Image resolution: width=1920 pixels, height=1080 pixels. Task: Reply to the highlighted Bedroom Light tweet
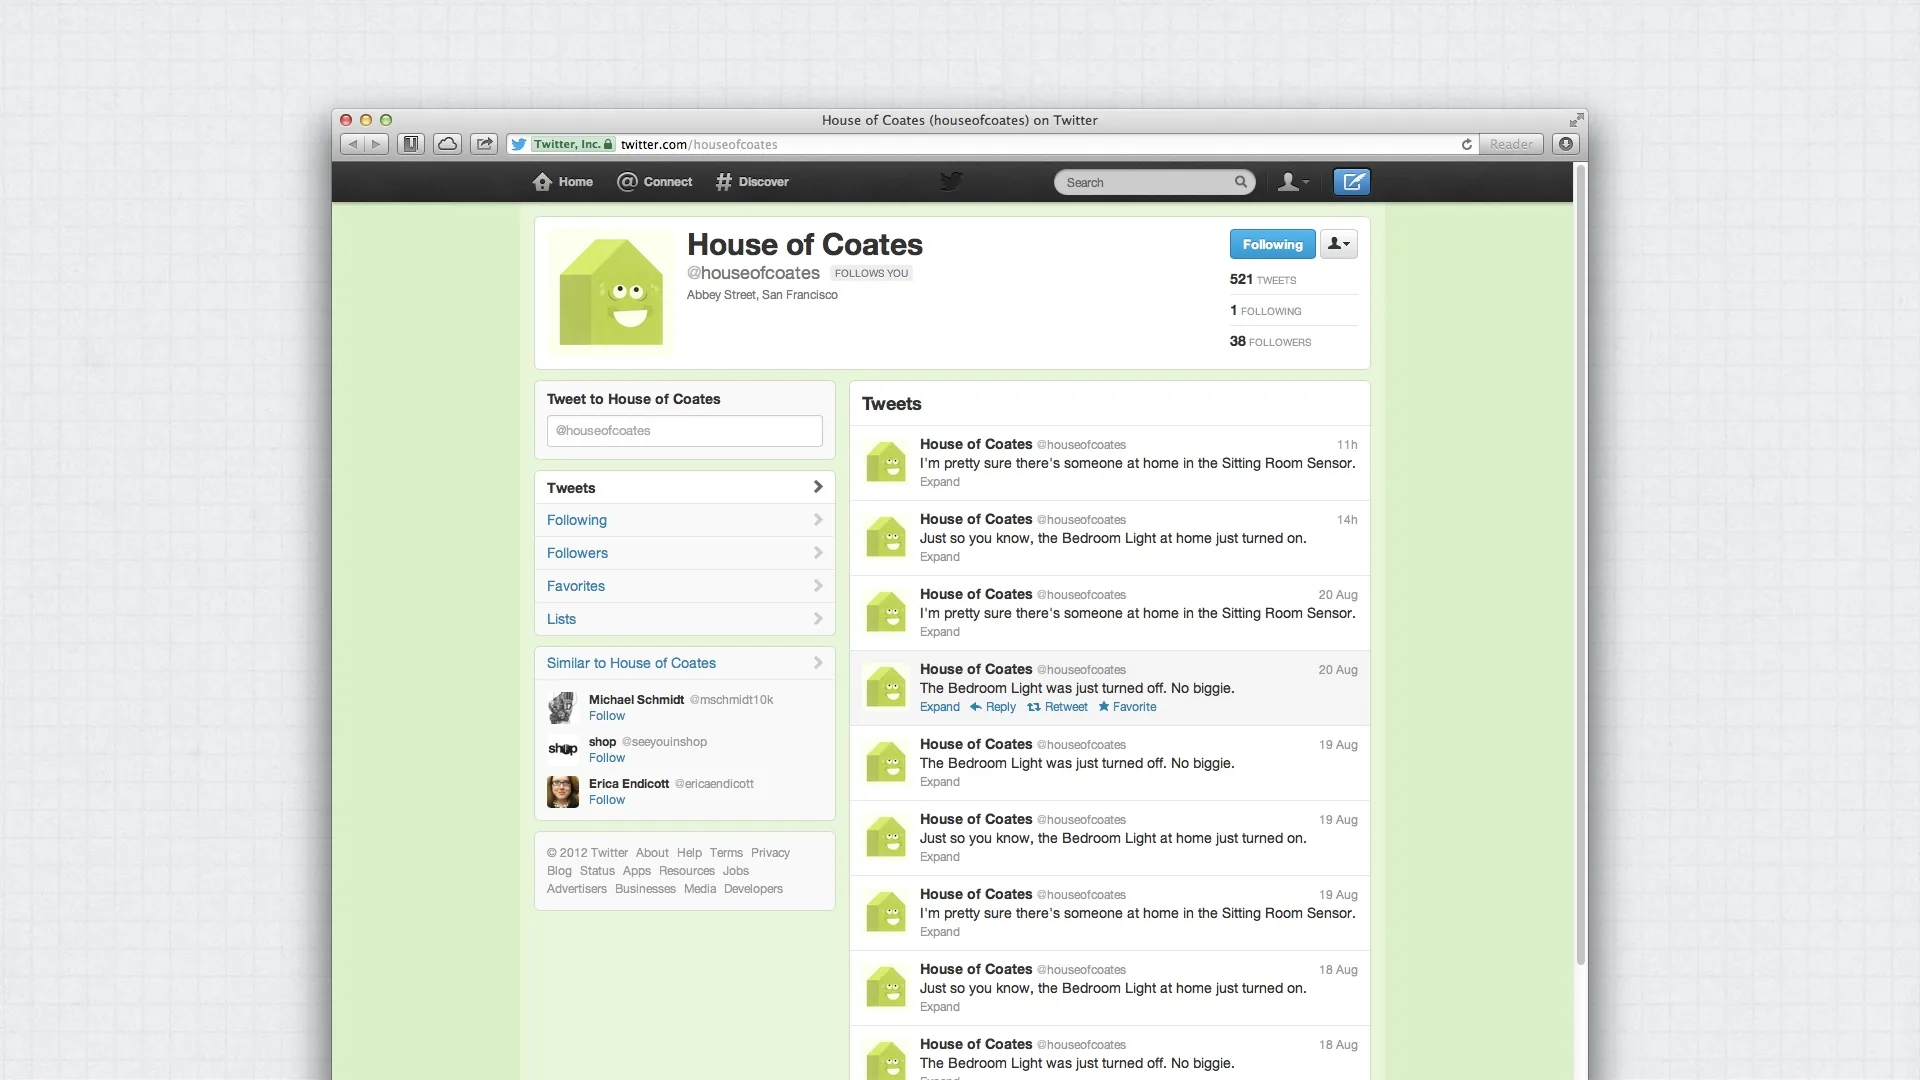click(x=993, y=707)
